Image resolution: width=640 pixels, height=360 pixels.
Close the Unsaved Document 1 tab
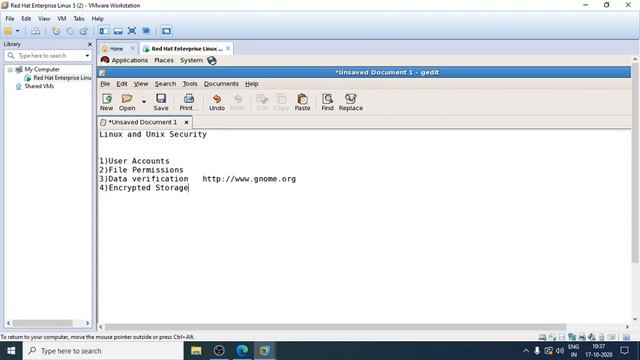(186, 122)
